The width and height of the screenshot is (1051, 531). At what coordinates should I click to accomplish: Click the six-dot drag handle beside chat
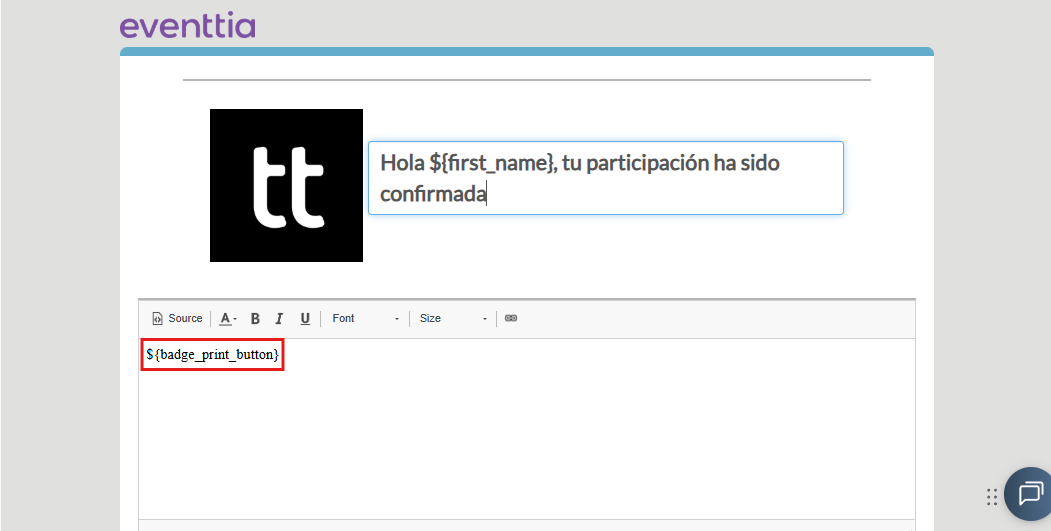(x=992, y=497)
